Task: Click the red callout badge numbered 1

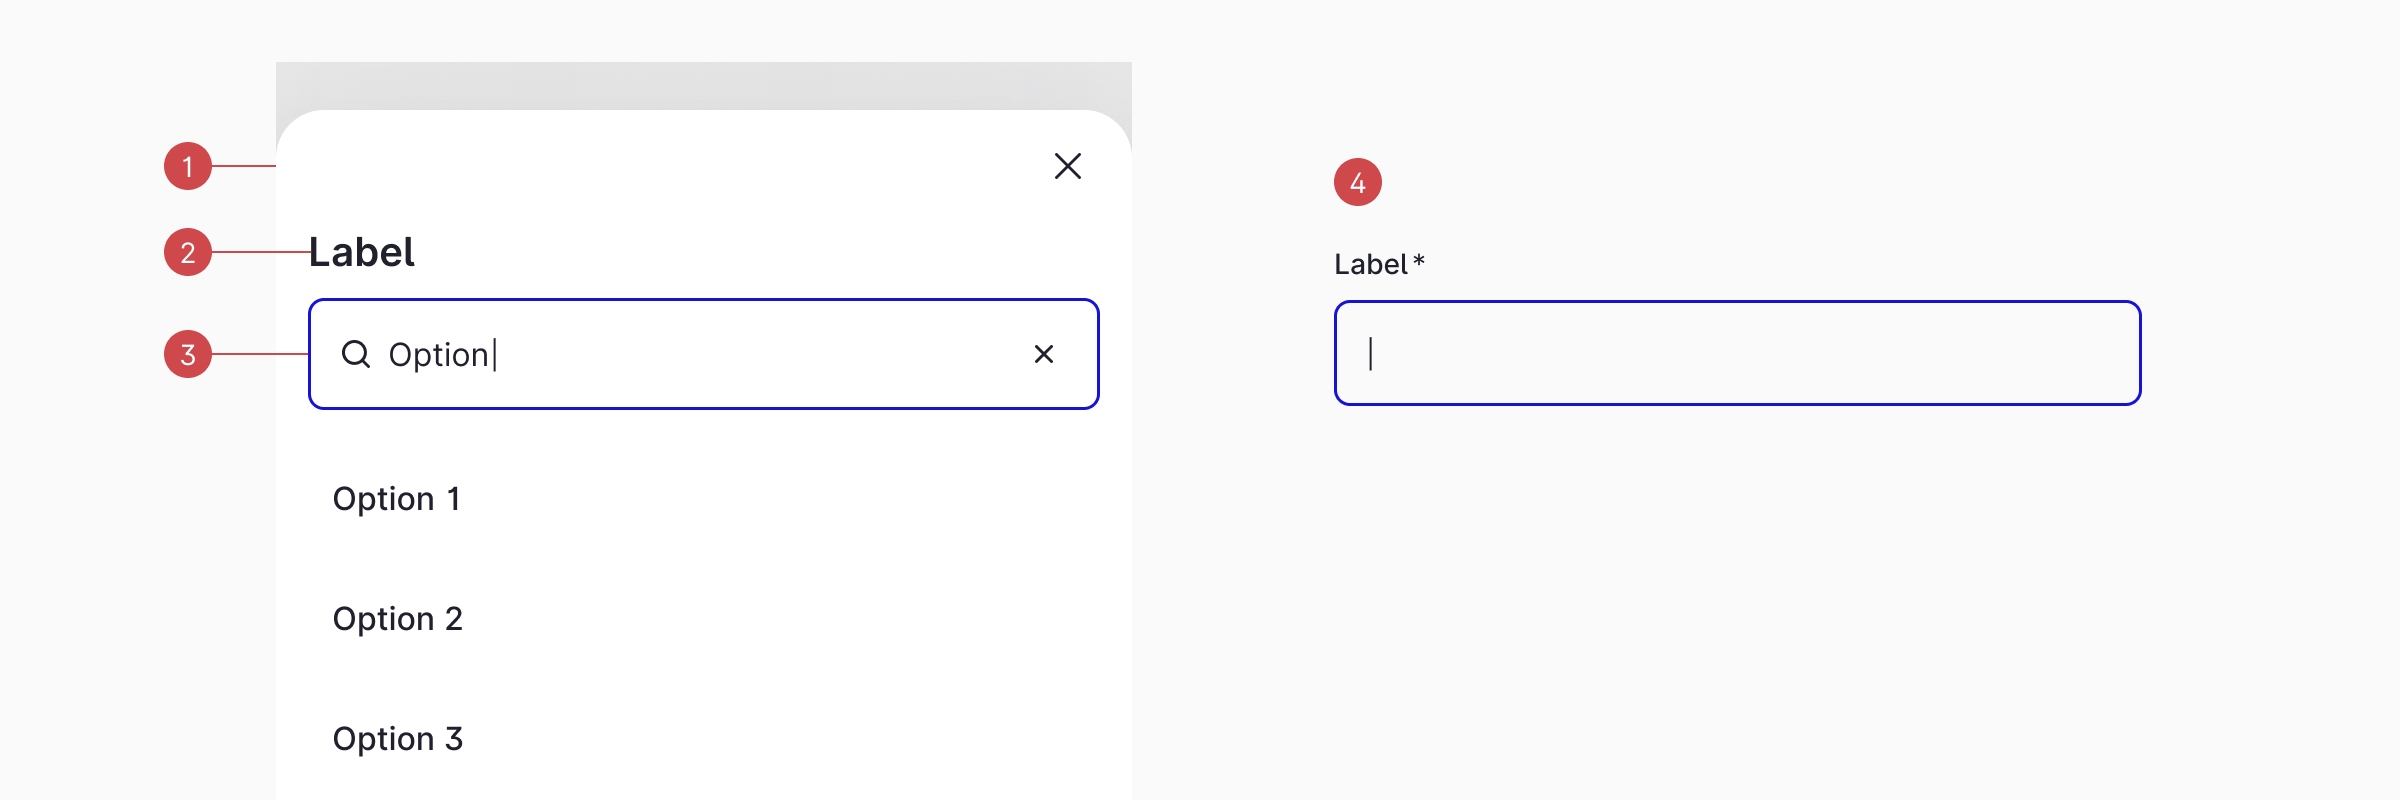Action: (x=187, y=165)
